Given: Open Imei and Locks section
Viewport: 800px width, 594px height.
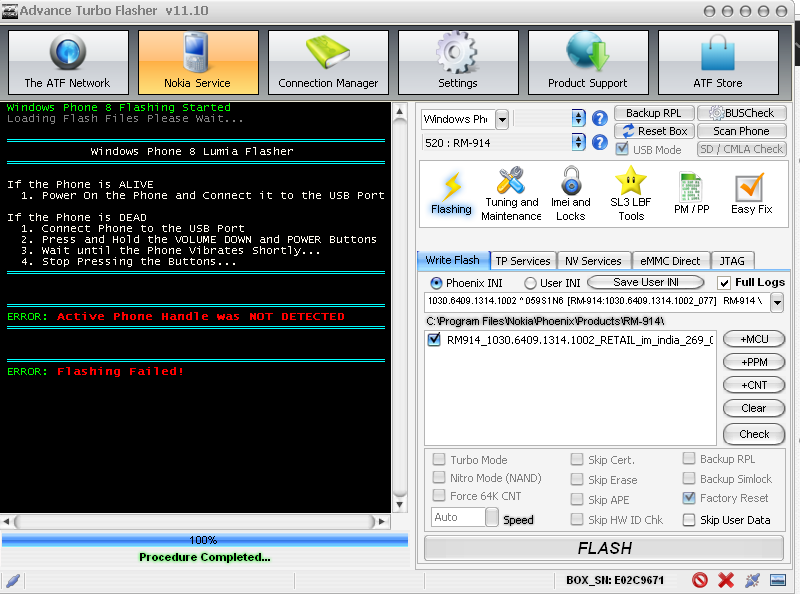Looking at the screenshot, I should tap(571, 194).
